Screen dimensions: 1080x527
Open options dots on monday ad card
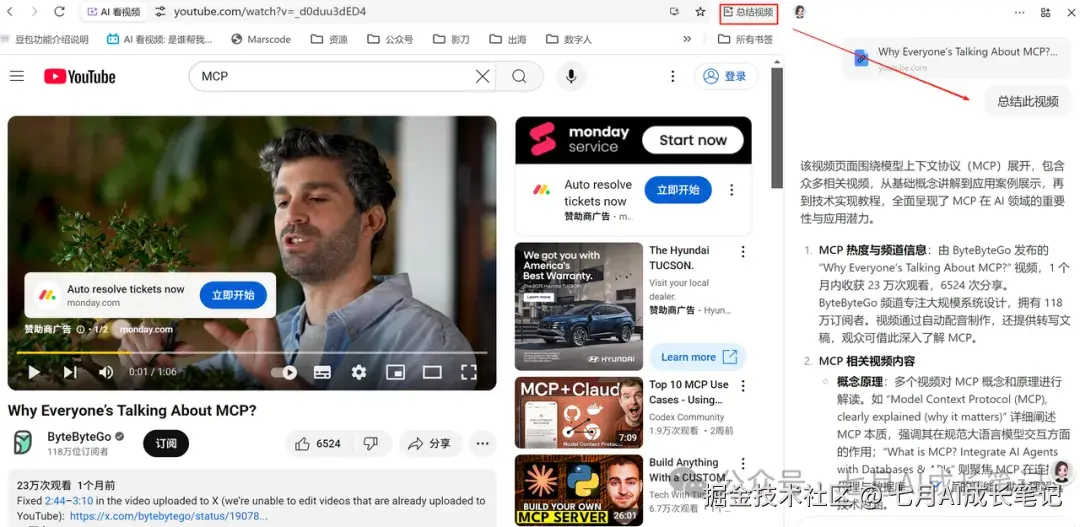pyautogui.click(x=731, y=190)
